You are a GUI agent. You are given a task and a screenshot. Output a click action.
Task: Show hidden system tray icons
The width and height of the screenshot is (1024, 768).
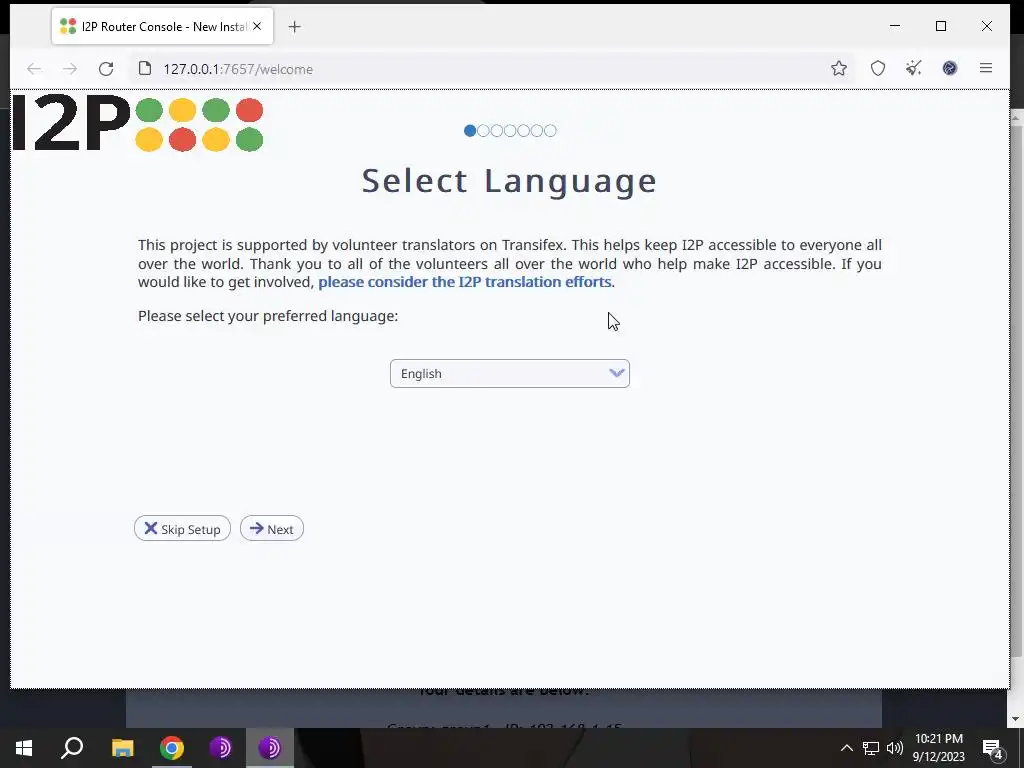(x=846, y=748)
